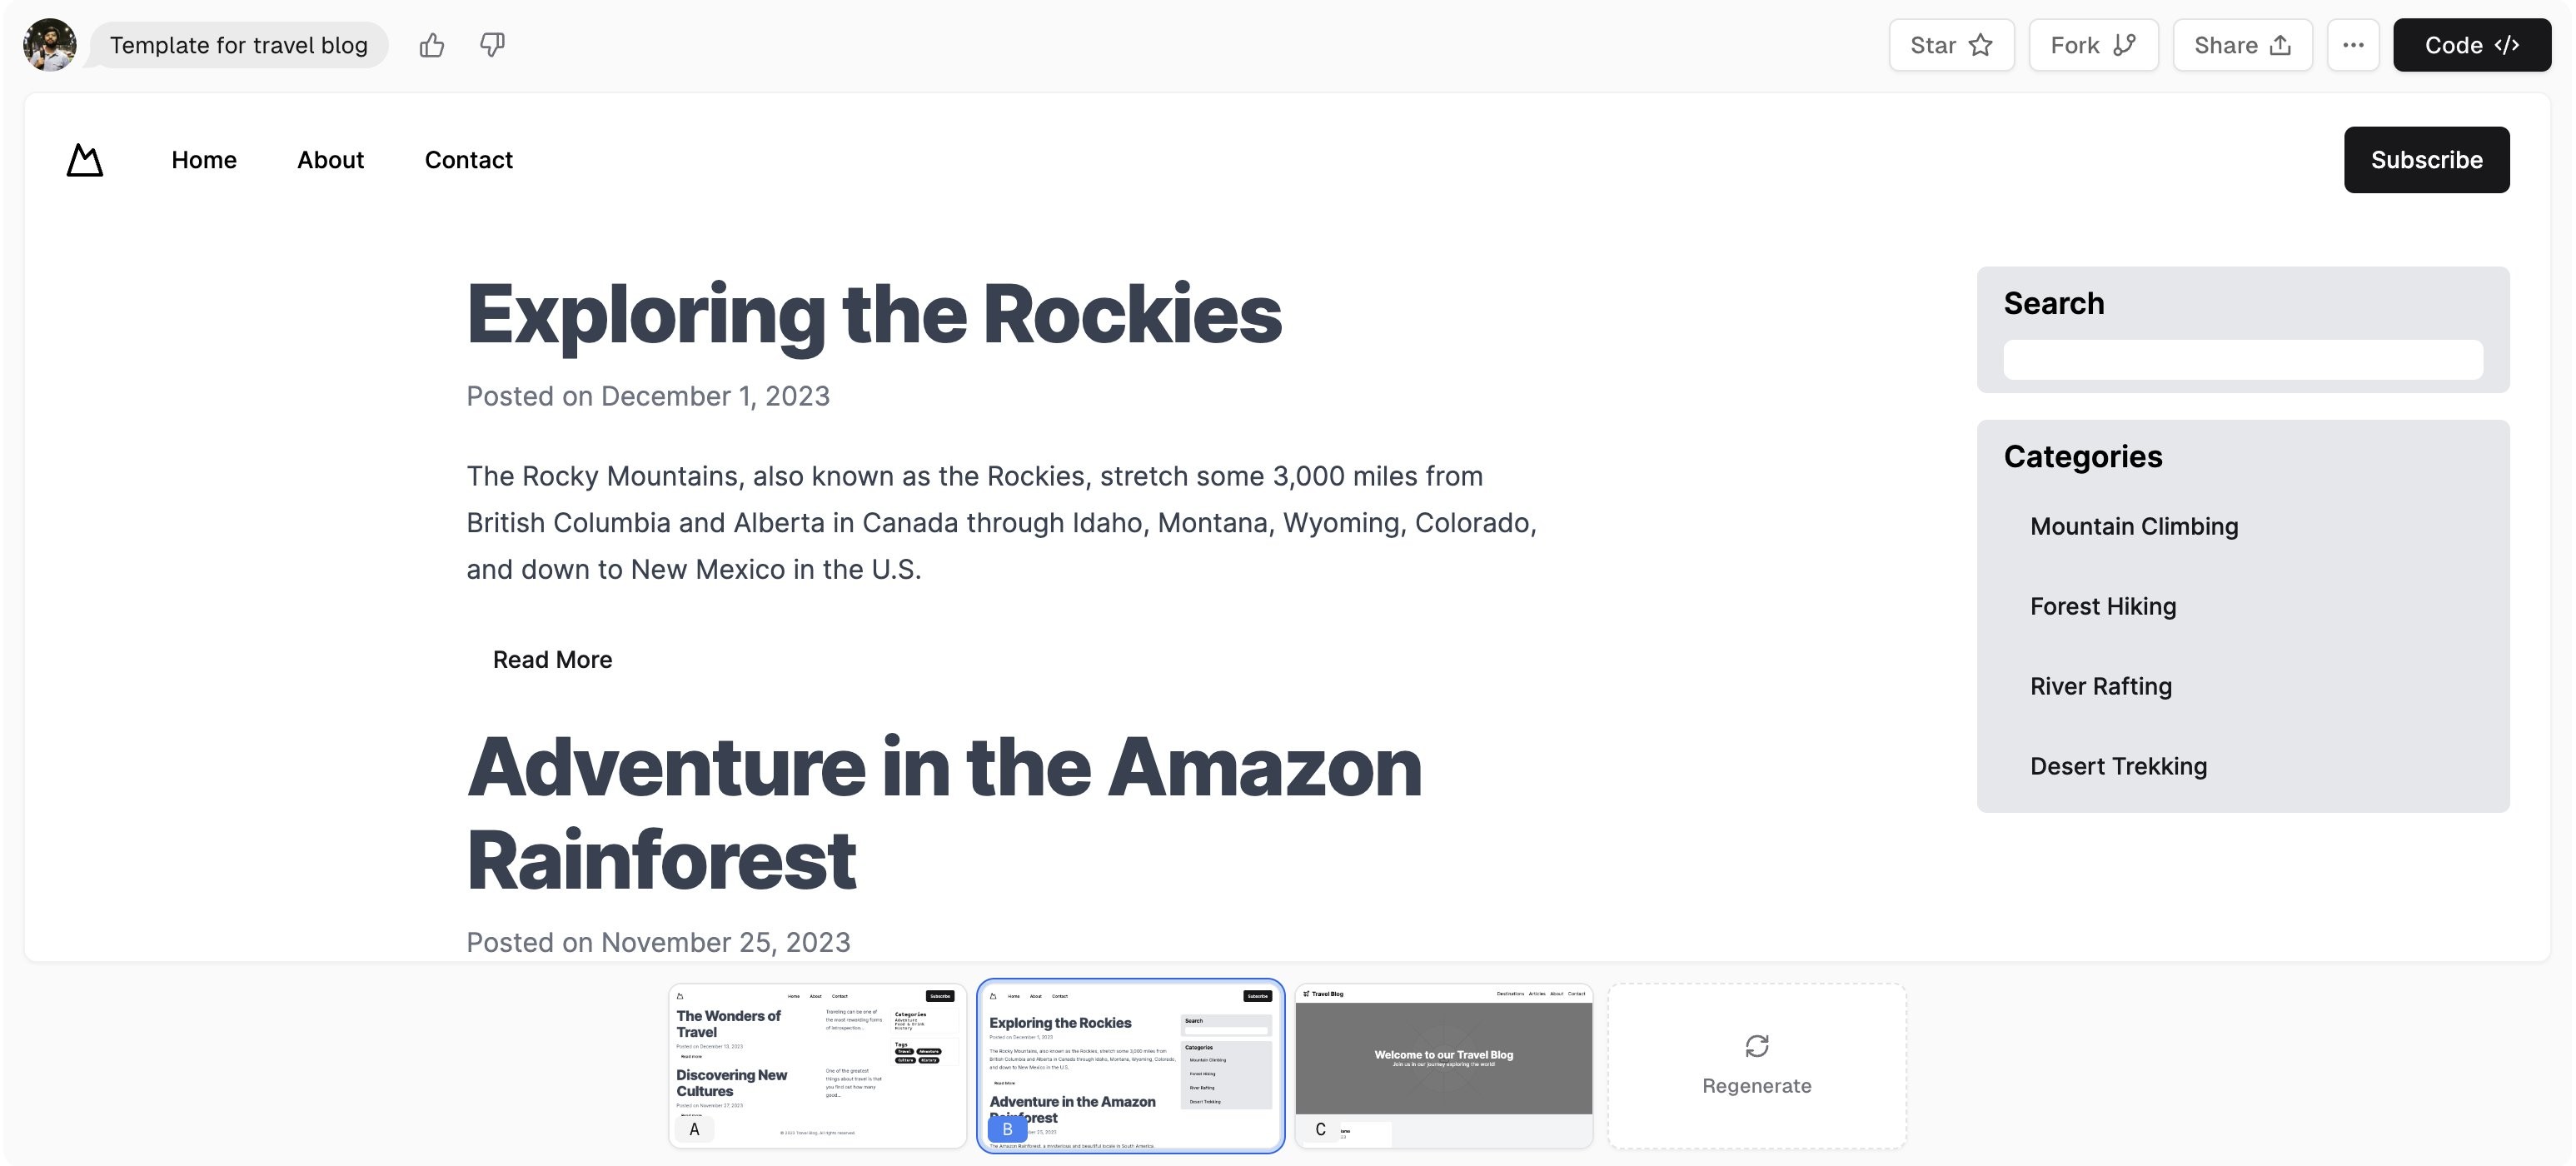Select the Desert Trekking category
2576x1166 pixels.
click(x=2118, y=766)
